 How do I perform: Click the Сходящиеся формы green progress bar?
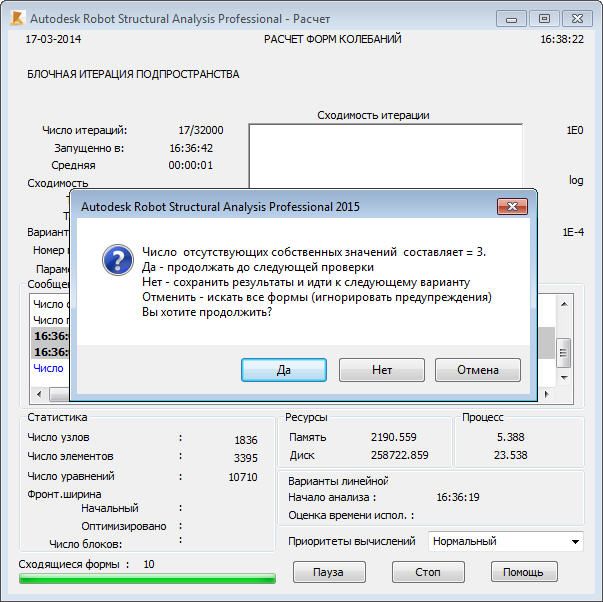147,578
